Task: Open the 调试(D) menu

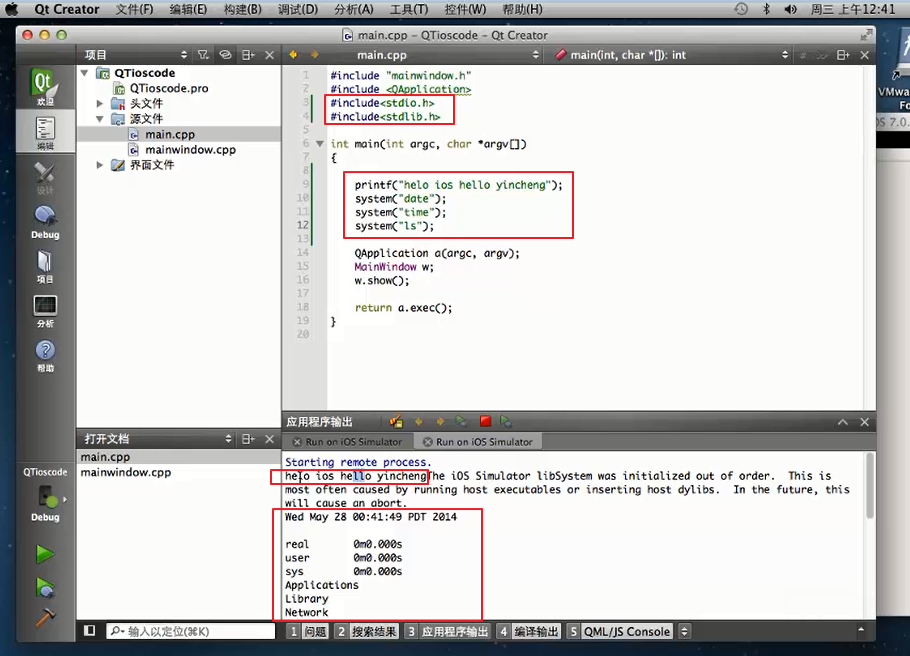Action: coord(298,9)
